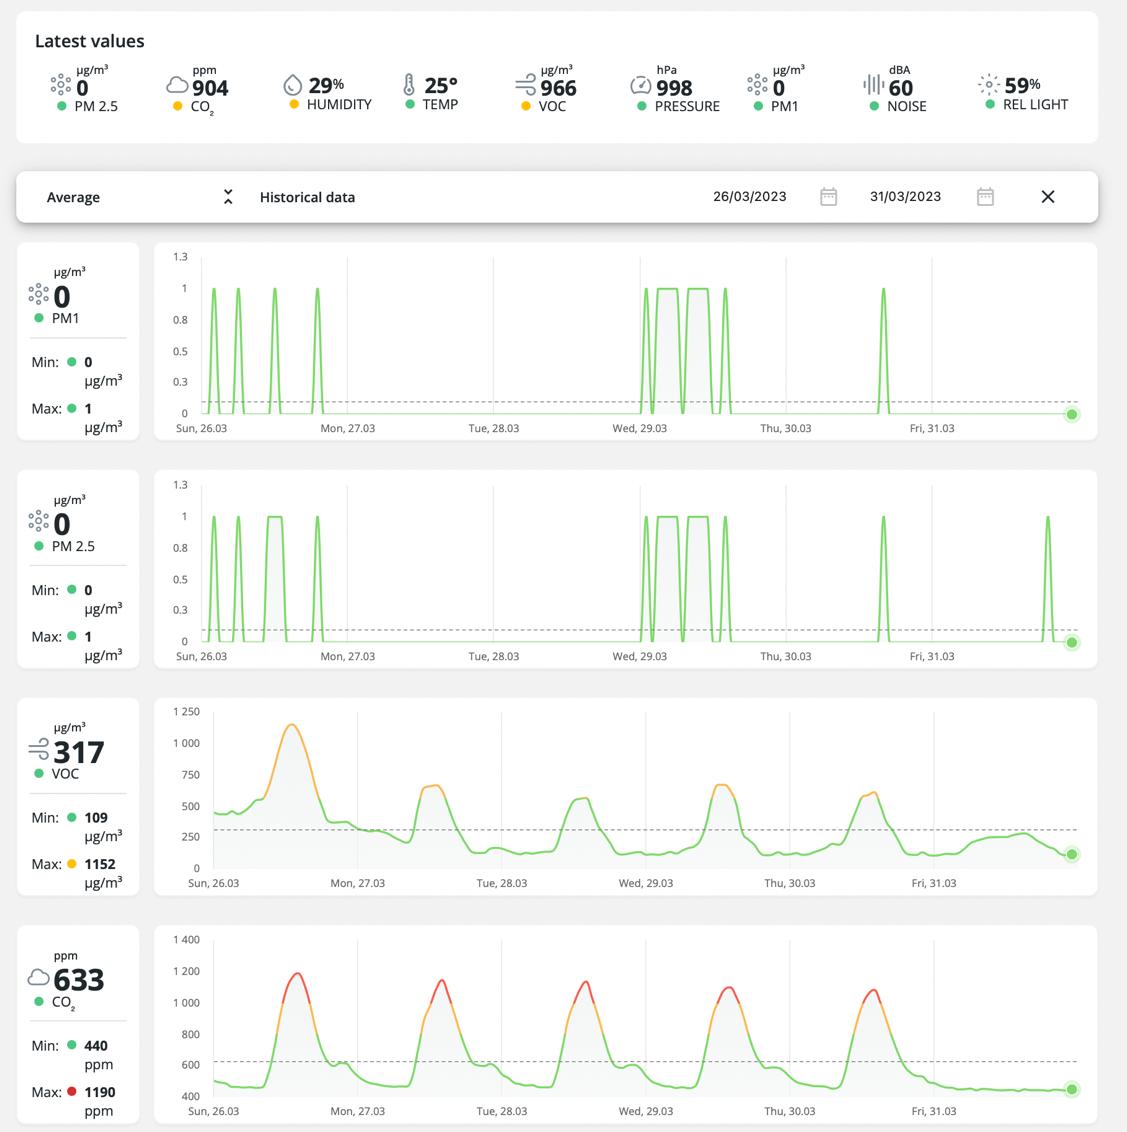Click the CO2 cloud icon in chart side card
The image size is (1127, 1132).
coord(38,977)
